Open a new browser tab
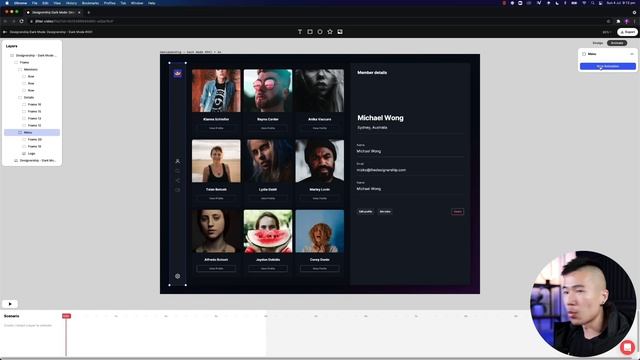The height and width of the screenshot is (360, 640). coord(89,12)
